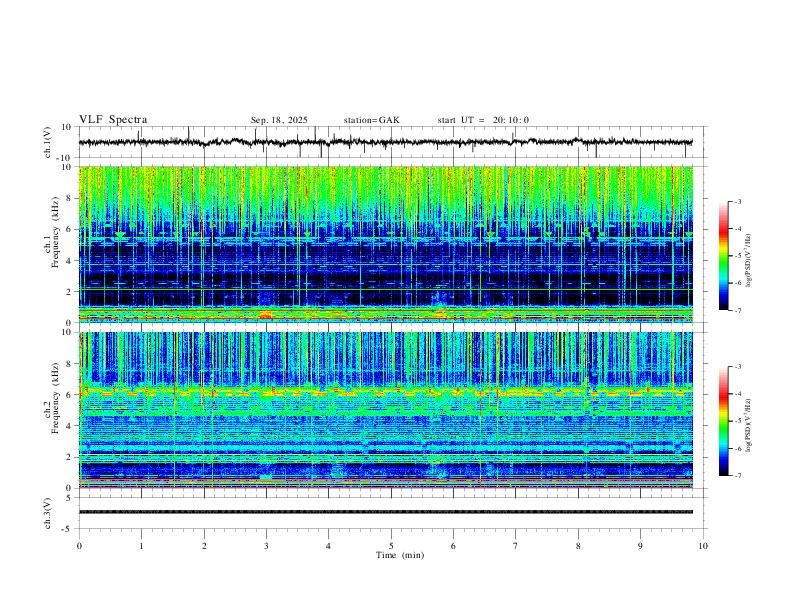Select the date text "Sep. 18, 2025"
Image resolution: width=792 pixels, height=612 pixels.
pos(279,120)
